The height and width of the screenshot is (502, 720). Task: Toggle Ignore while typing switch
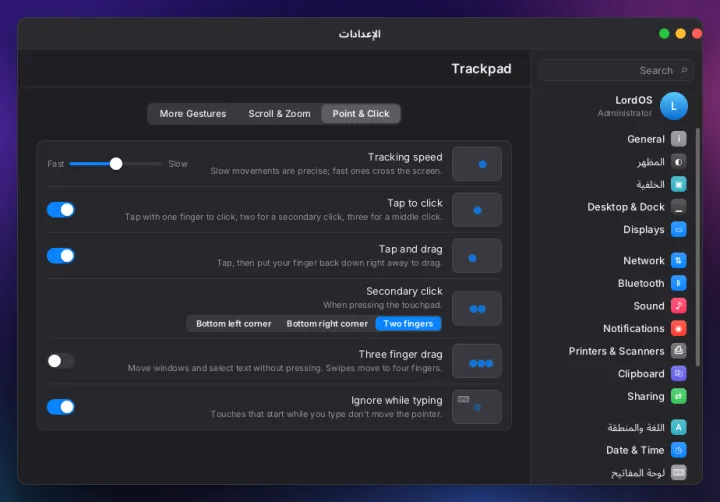coord(61,407)
